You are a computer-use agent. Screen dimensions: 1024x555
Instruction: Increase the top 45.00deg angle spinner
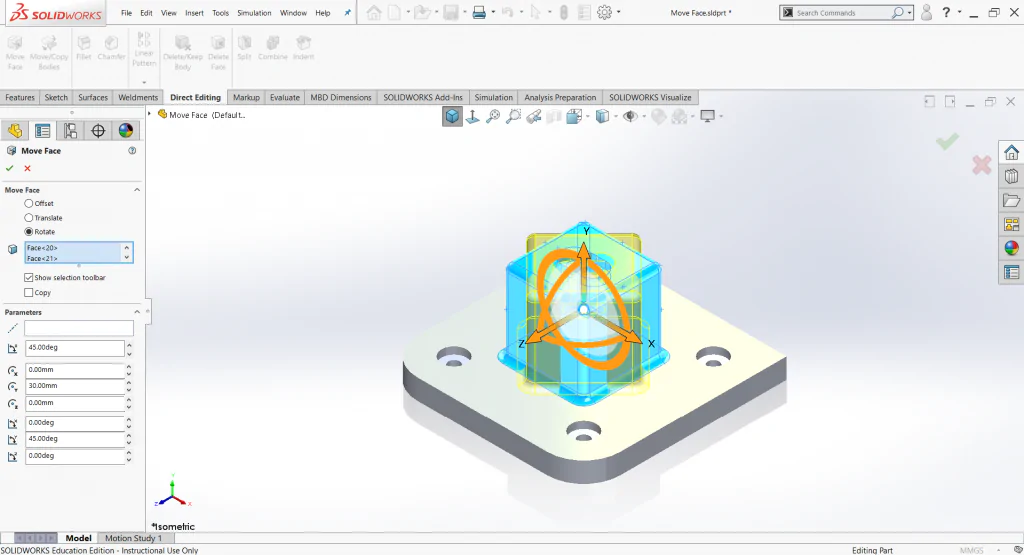coord(129,345)
